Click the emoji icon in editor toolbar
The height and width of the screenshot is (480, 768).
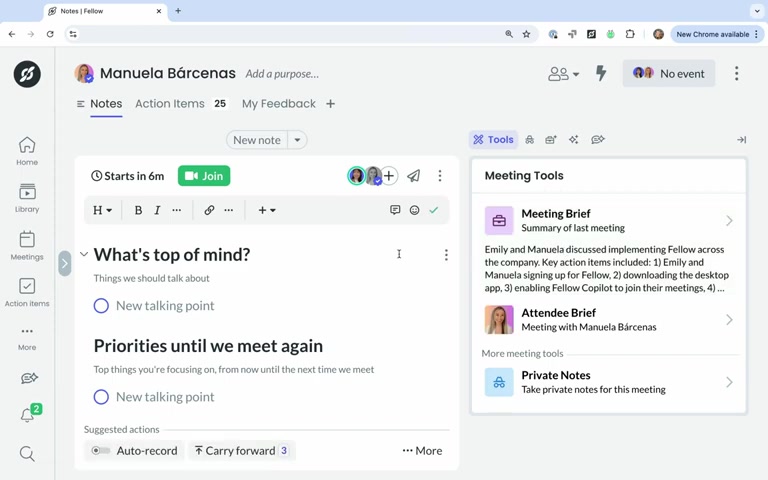[x=414, y=210]
